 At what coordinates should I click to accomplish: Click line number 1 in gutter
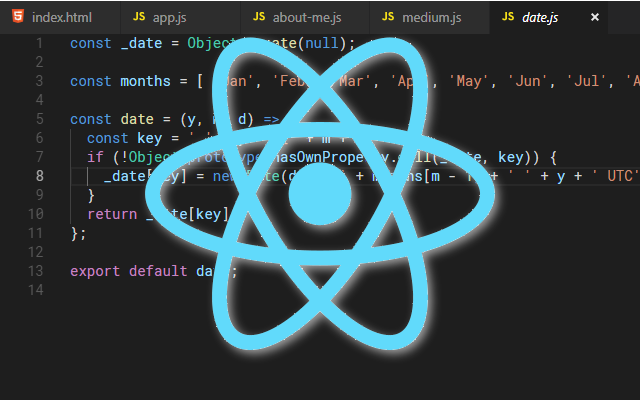point(40,43)
